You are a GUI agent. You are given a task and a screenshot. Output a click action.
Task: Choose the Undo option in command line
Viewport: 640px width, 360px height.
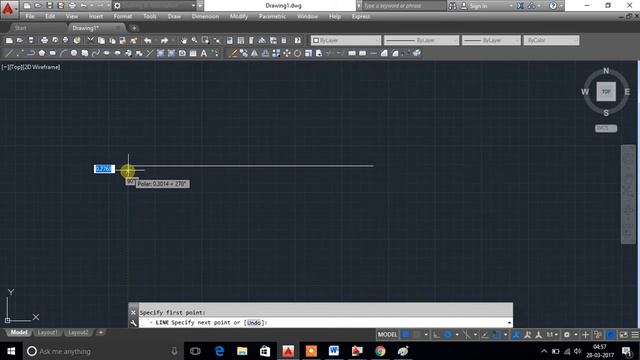[x=254, y=323]
